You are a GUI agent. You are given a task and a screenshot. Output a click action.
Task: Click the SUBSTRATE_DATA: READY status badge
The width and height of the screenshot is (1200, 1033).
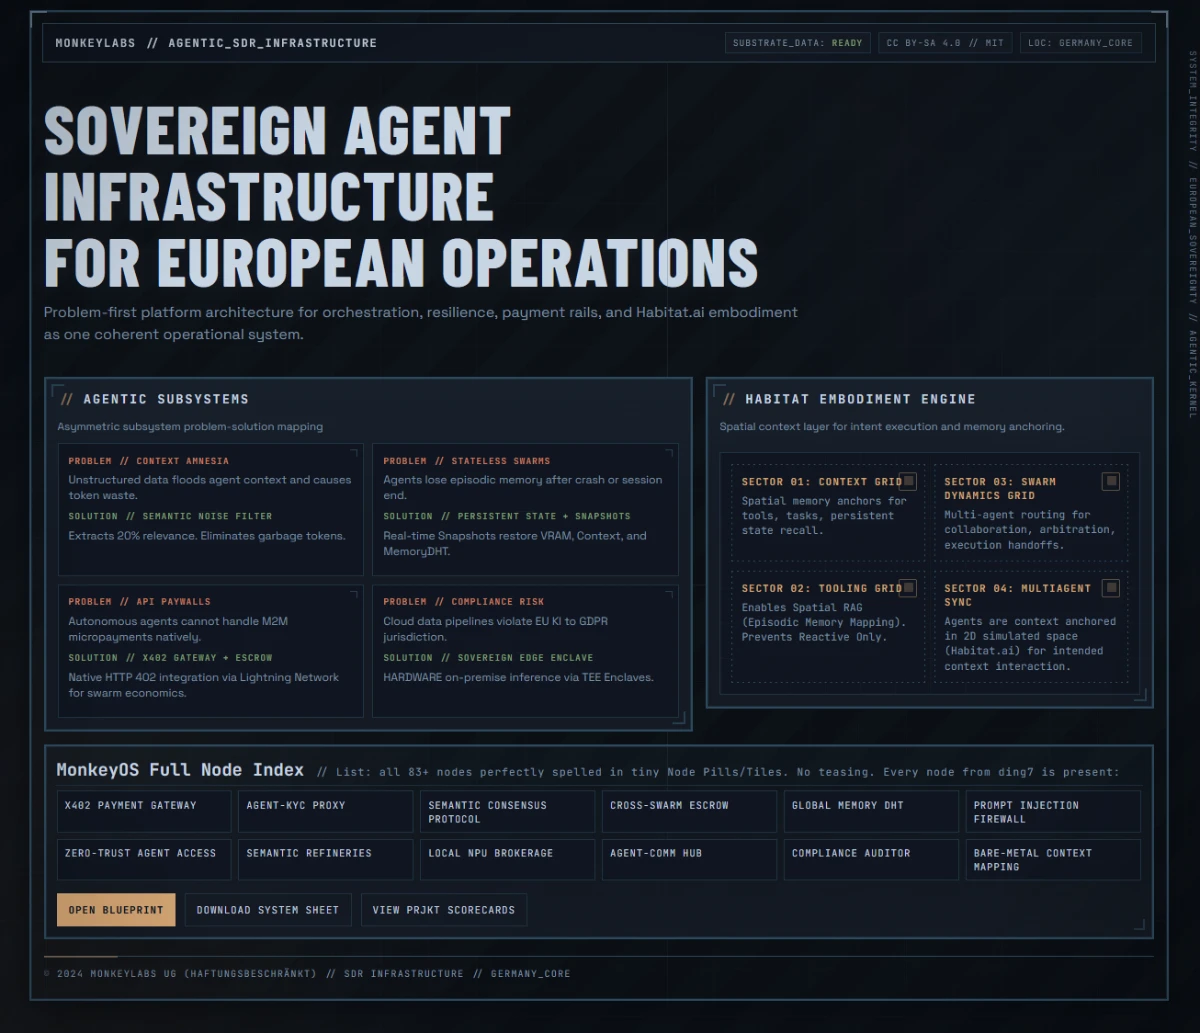(797, 43)
